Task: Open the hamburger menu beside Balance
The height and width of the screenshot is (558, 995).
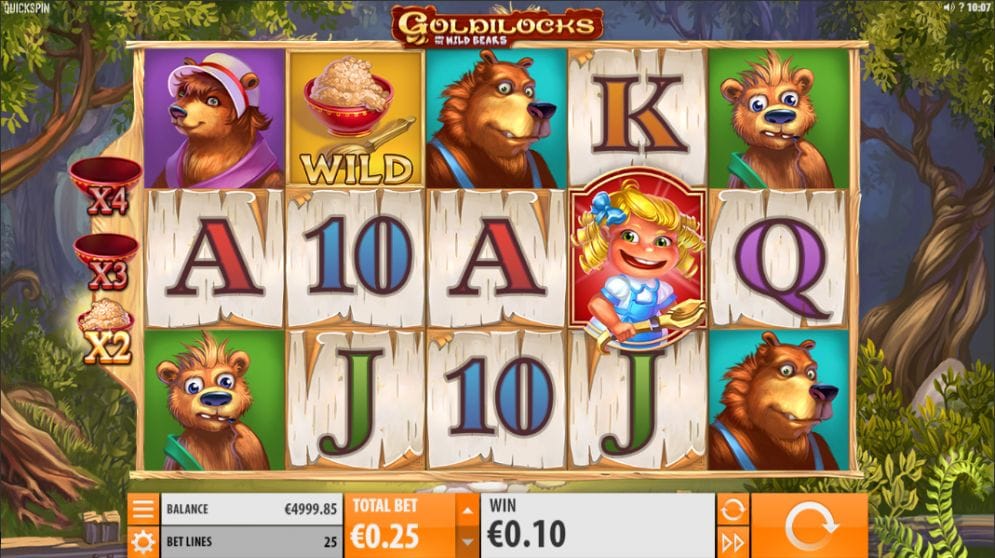Action: [x=143, y=508]
